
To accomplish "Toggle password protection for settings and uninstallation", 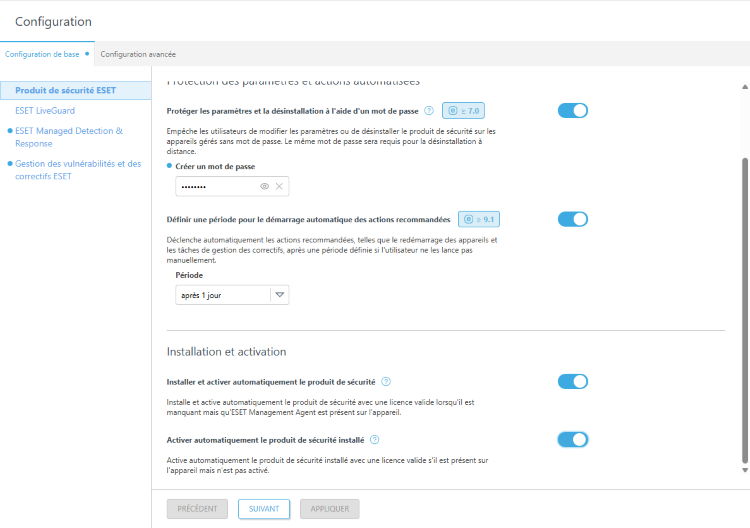I will [572, 111].
